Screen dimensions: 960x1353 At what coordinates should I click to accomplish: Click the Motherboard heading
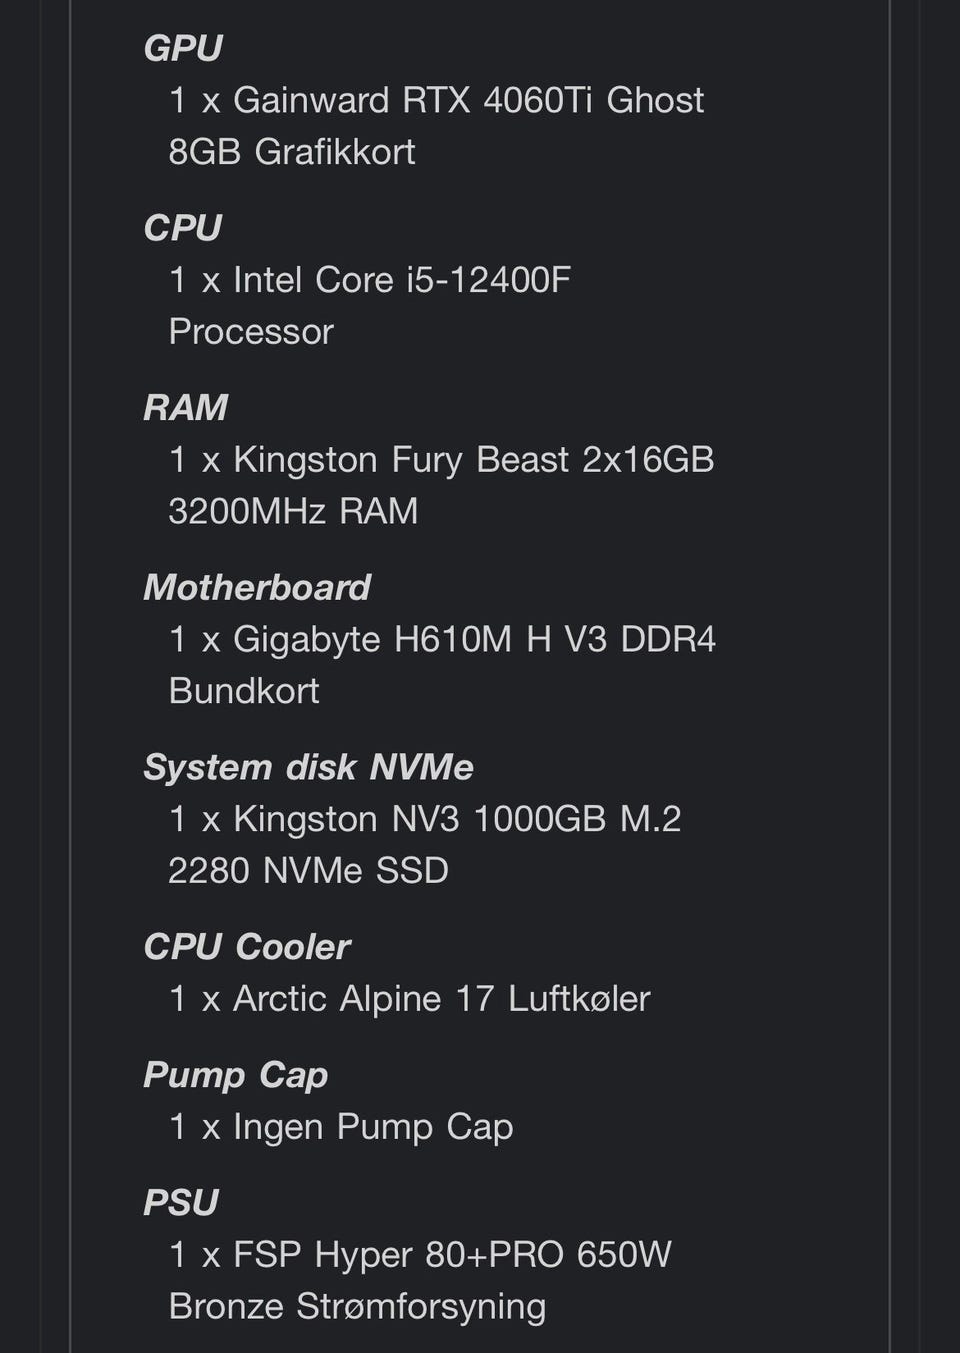point(257,588)
